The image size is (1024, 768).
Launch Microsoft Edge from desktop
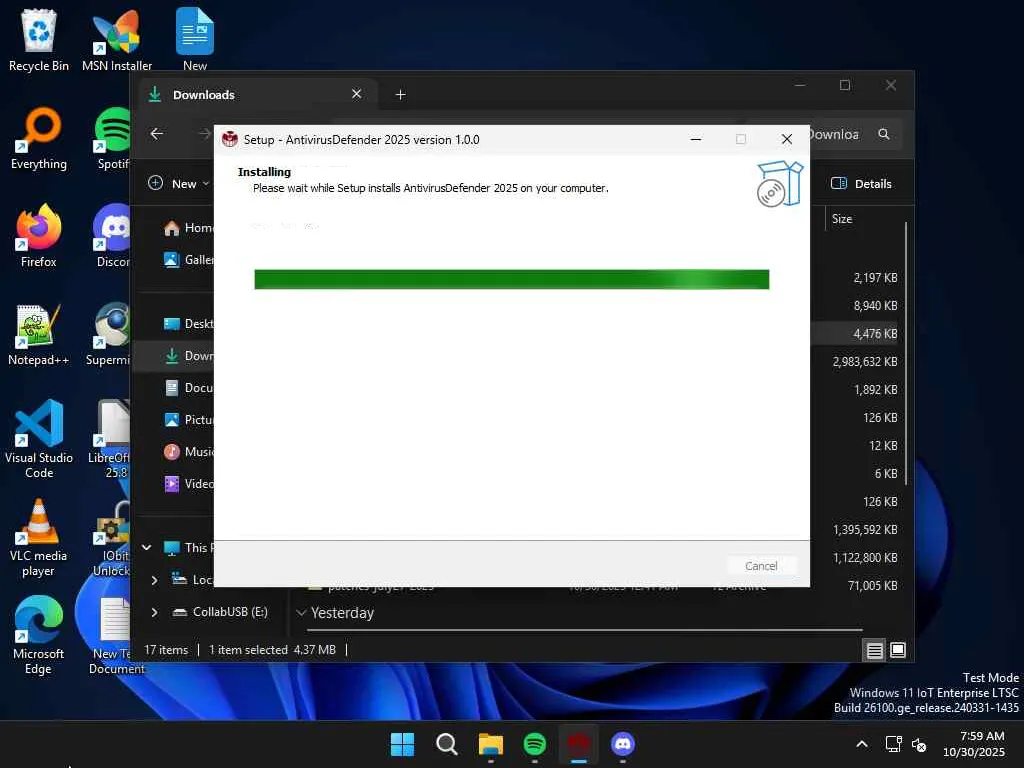(39, 635)
